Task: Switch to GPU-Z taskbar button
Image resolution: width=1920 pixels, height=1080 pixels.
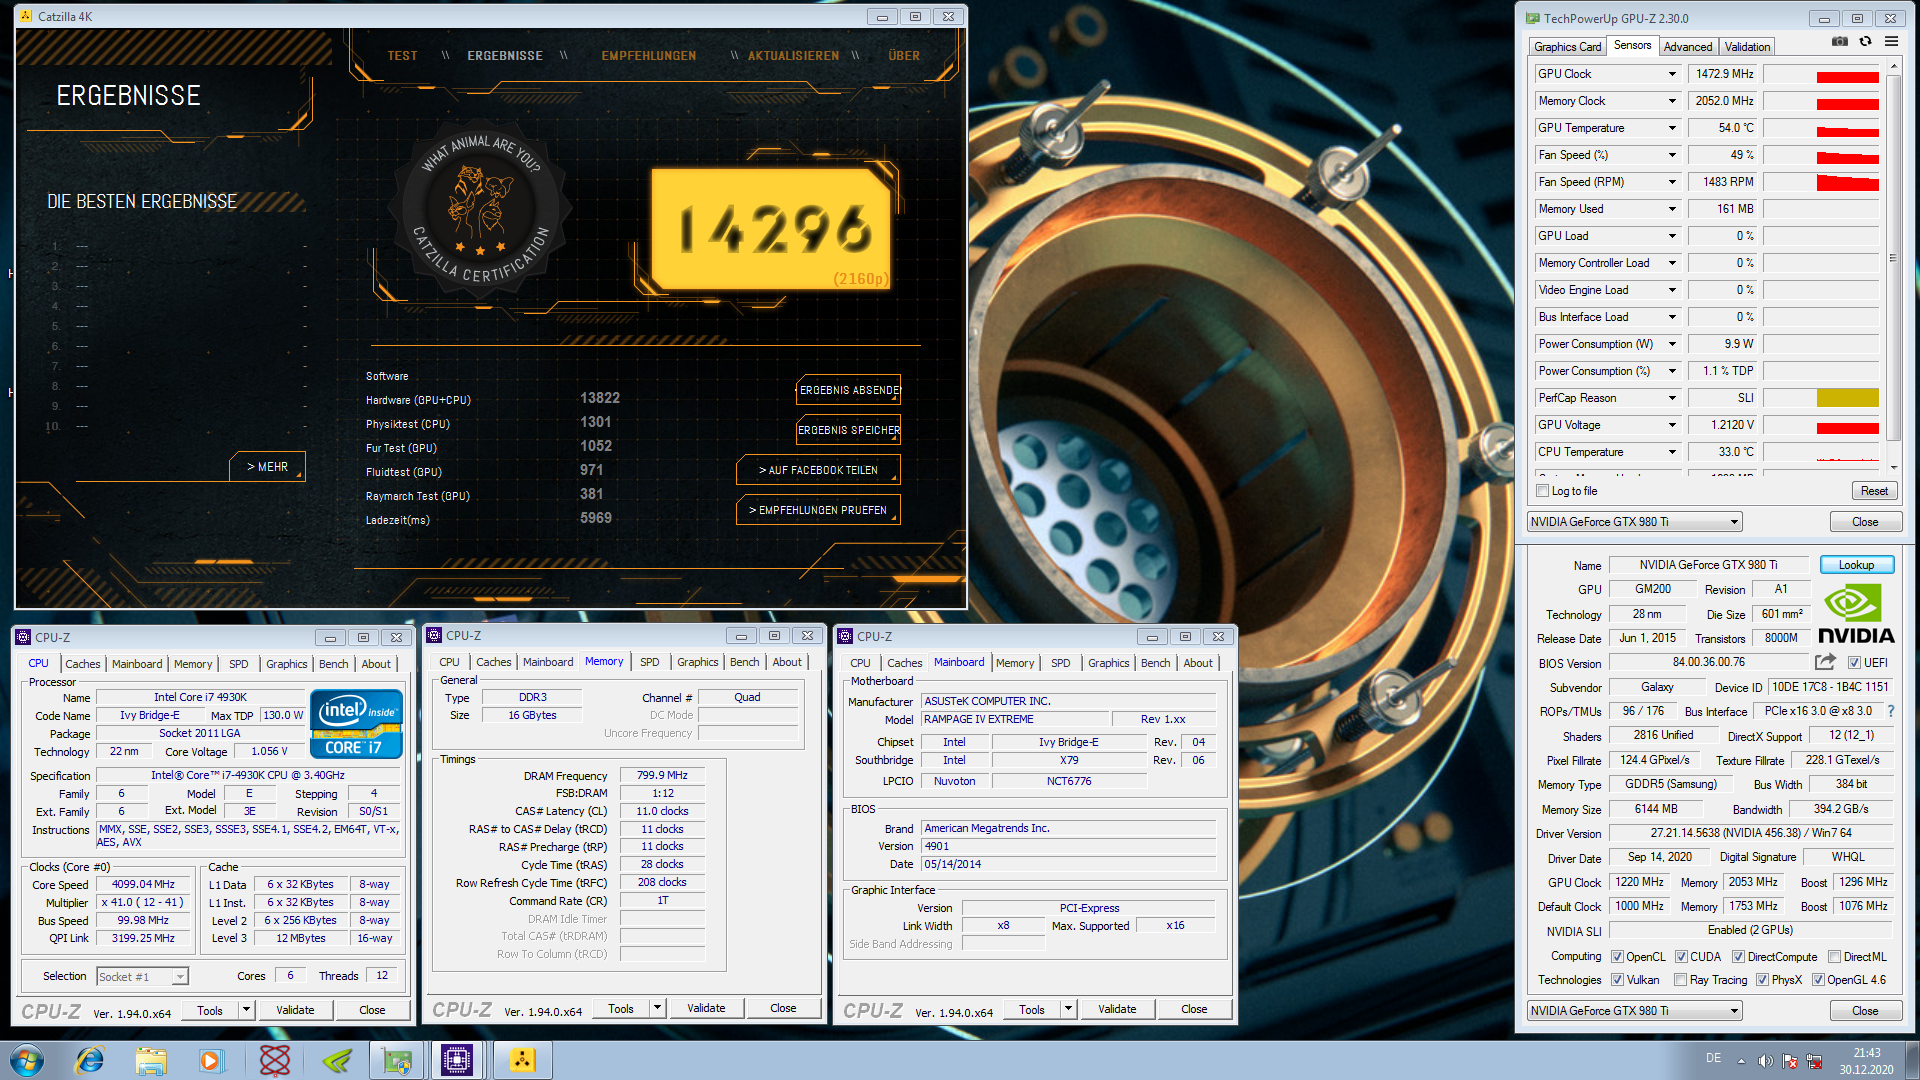Action: 397,1060
